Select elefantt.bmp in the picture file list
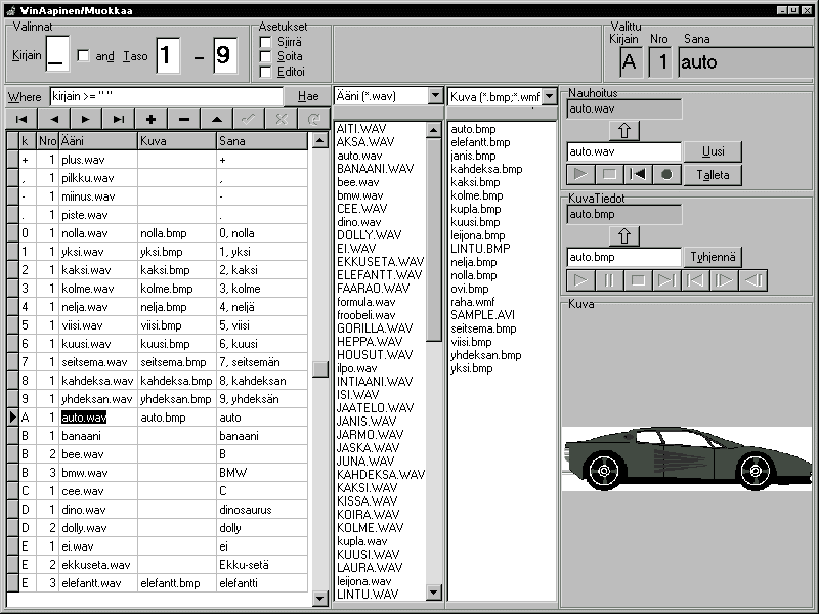 (x=480, y=142)
